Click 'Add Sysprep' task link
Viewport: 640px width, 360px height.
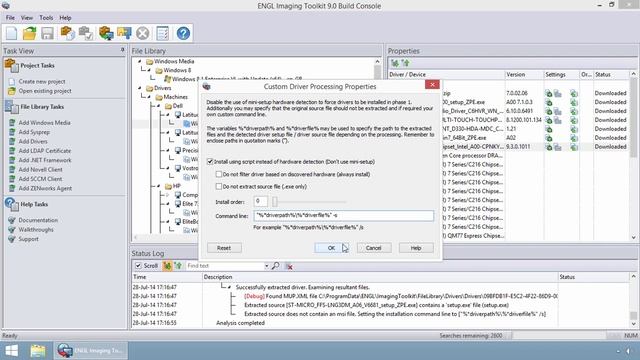coord(34,132)
